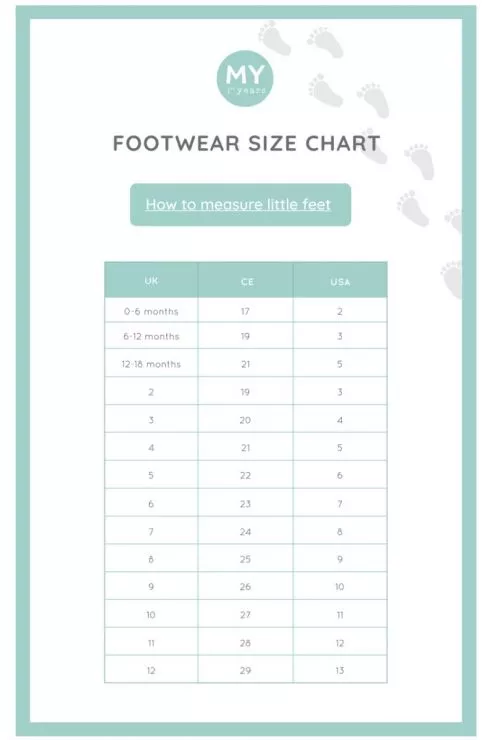Click the FOOTWEAR SIZE CHART heading
493x740 pixels.
click(x=247, y=143)
